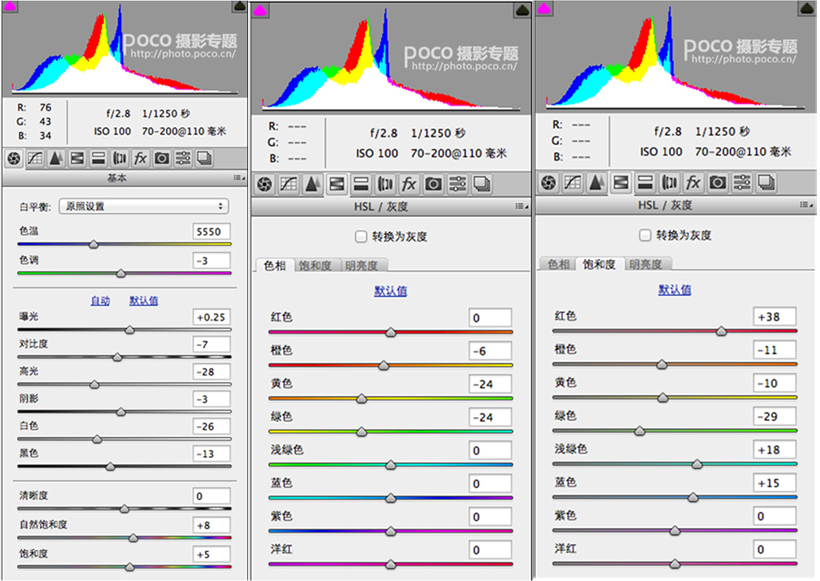Switch to 明亮度 tab in middle panel

pos(362,266)
